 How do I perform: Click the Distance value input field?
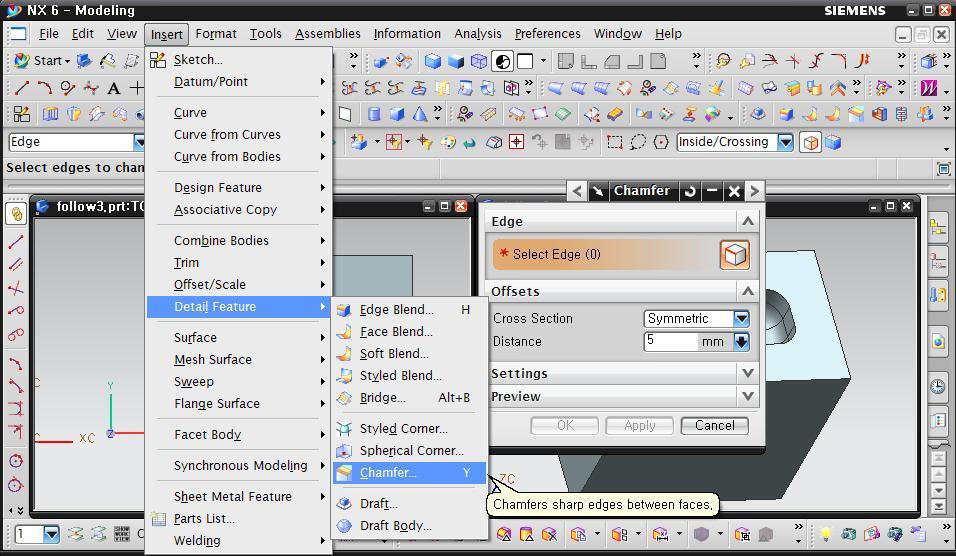[x=670, y=341]
